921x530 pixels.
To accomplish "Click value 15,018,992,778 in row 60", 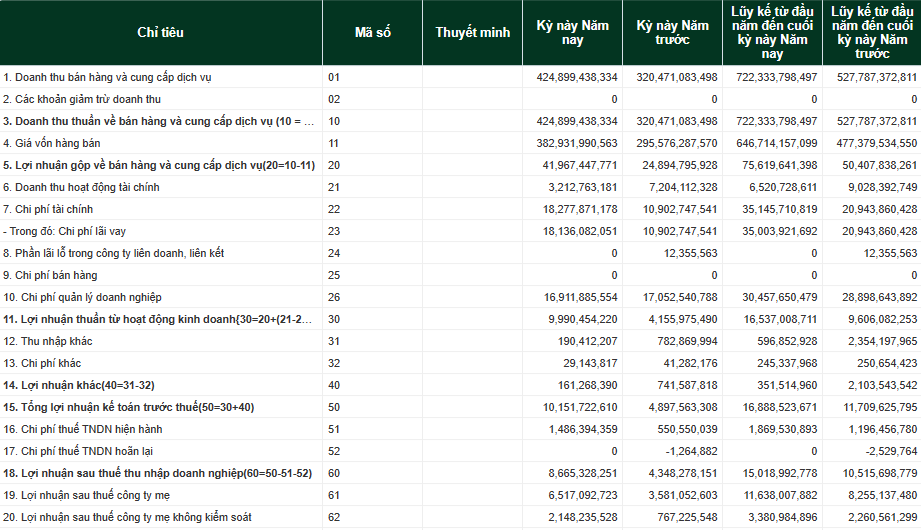I will click(779, 473).
